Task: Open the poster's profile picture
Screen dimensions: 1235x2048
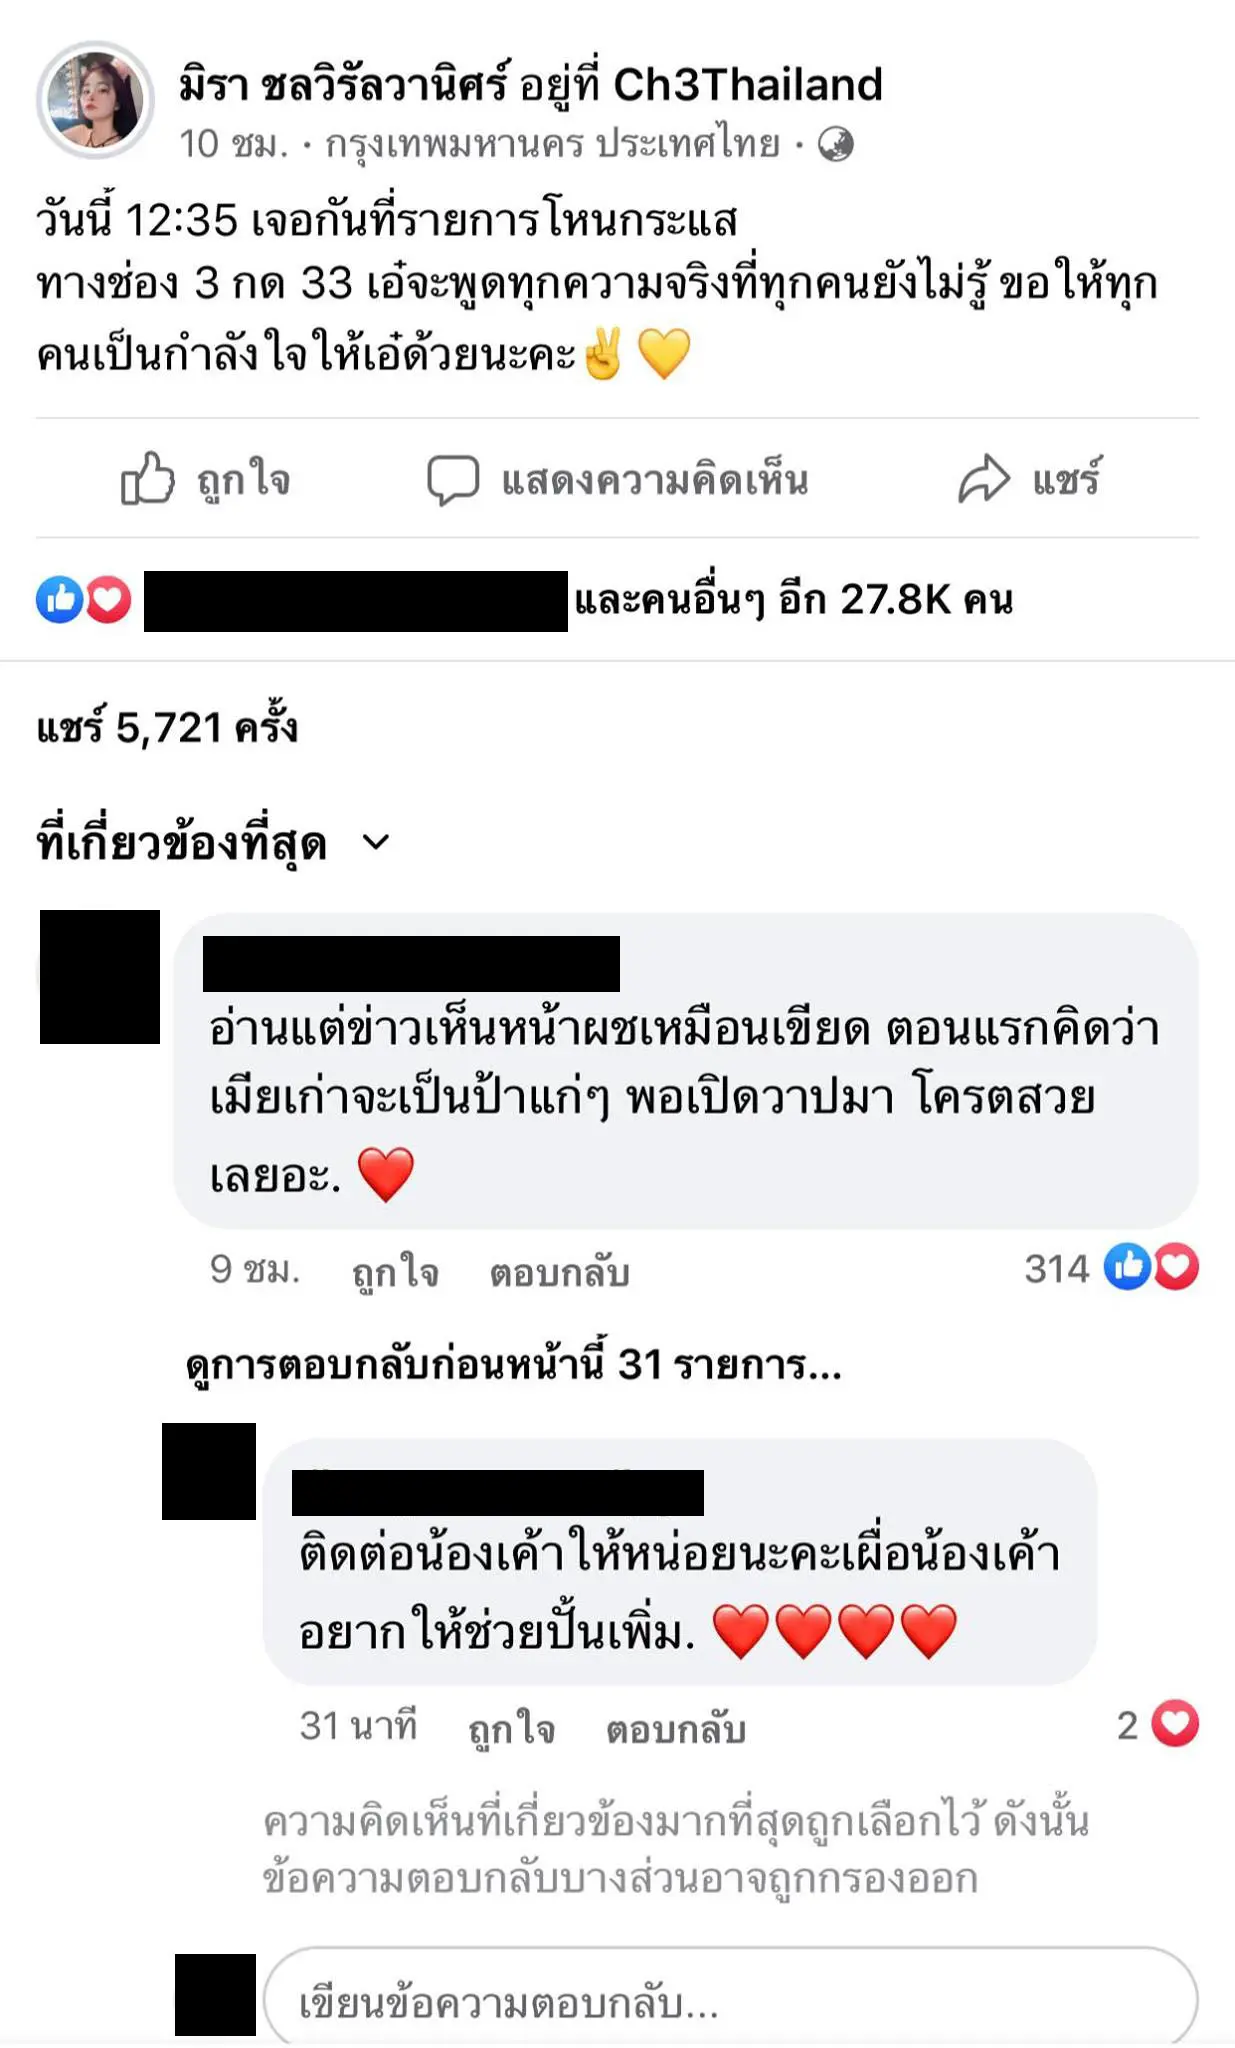Action: (x=95, y=100)
